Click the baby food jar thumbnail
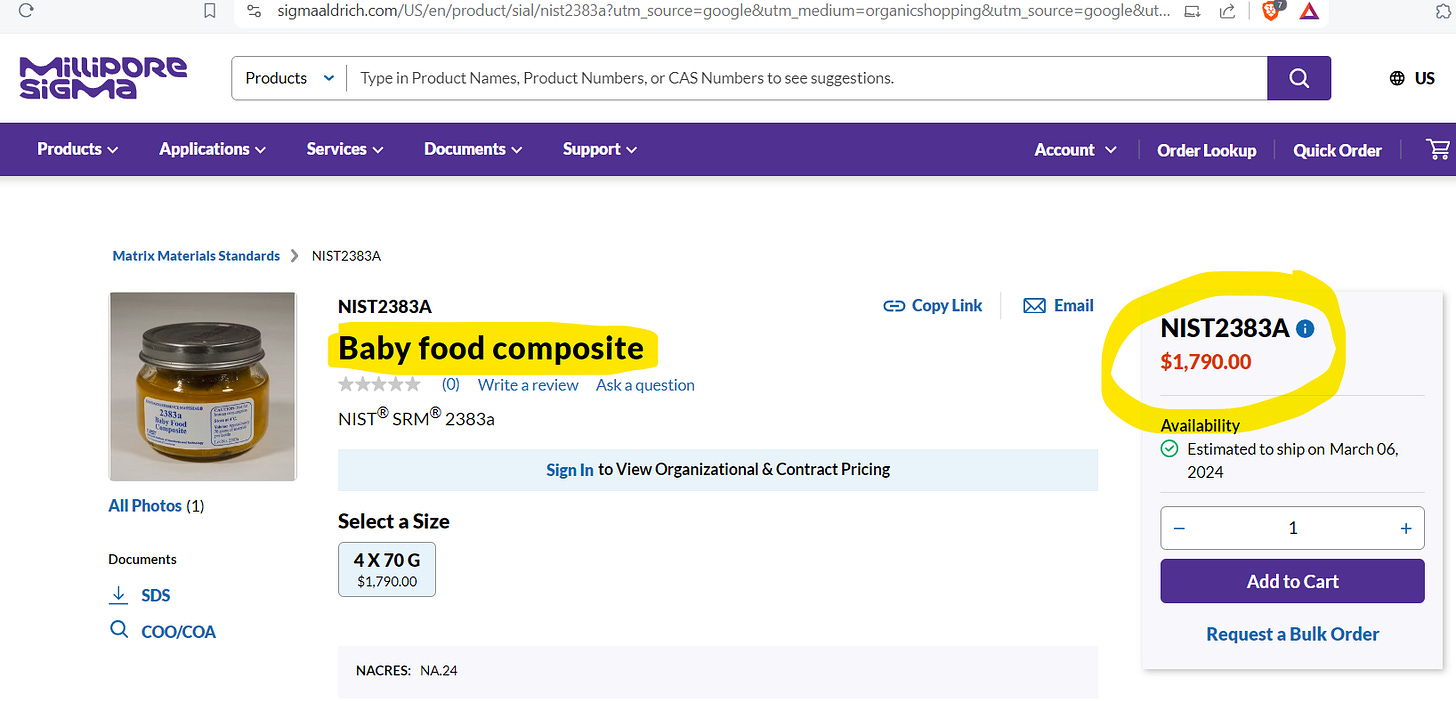This screenshot has height=701, width=1456. coord(202,386)
